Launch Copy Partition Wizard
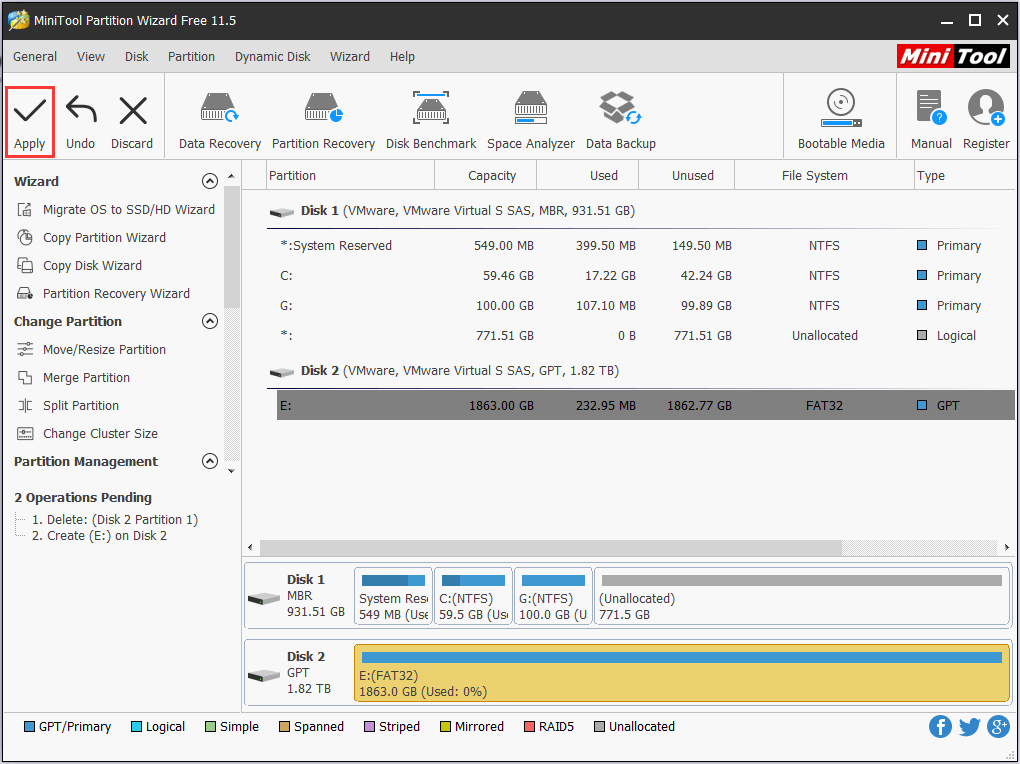The width and height of the screenshot is (1020, 764). (92, 238)
